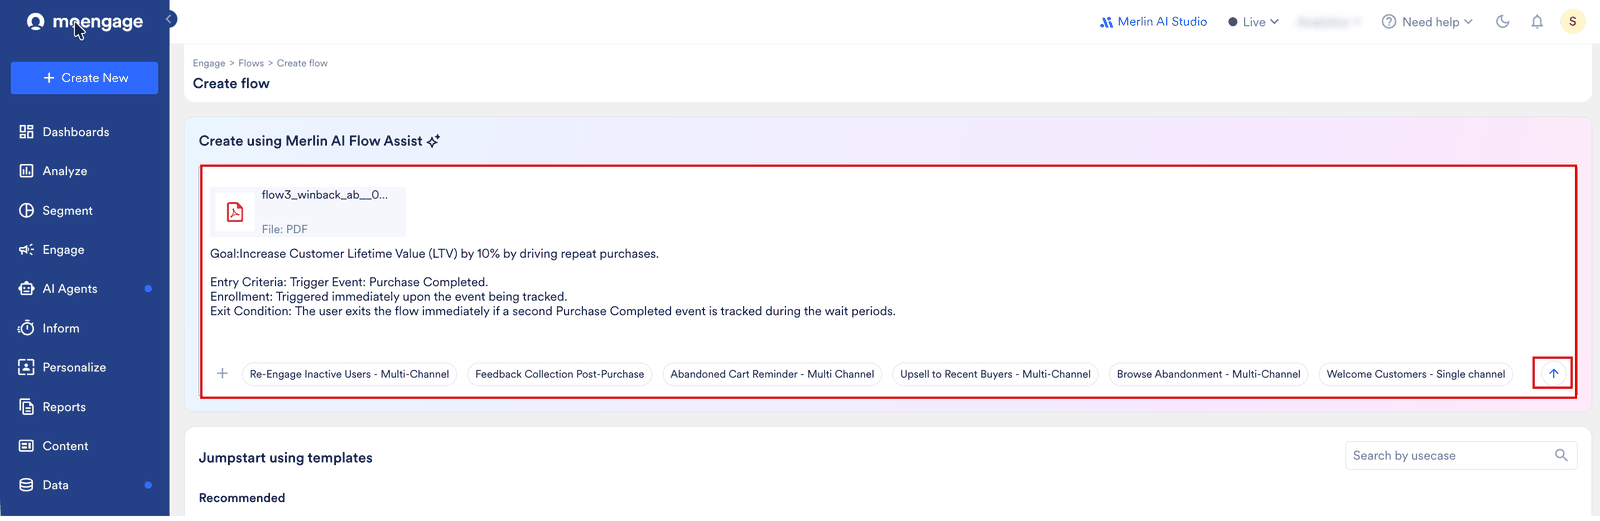Click the Create New button

coord(85,78)
